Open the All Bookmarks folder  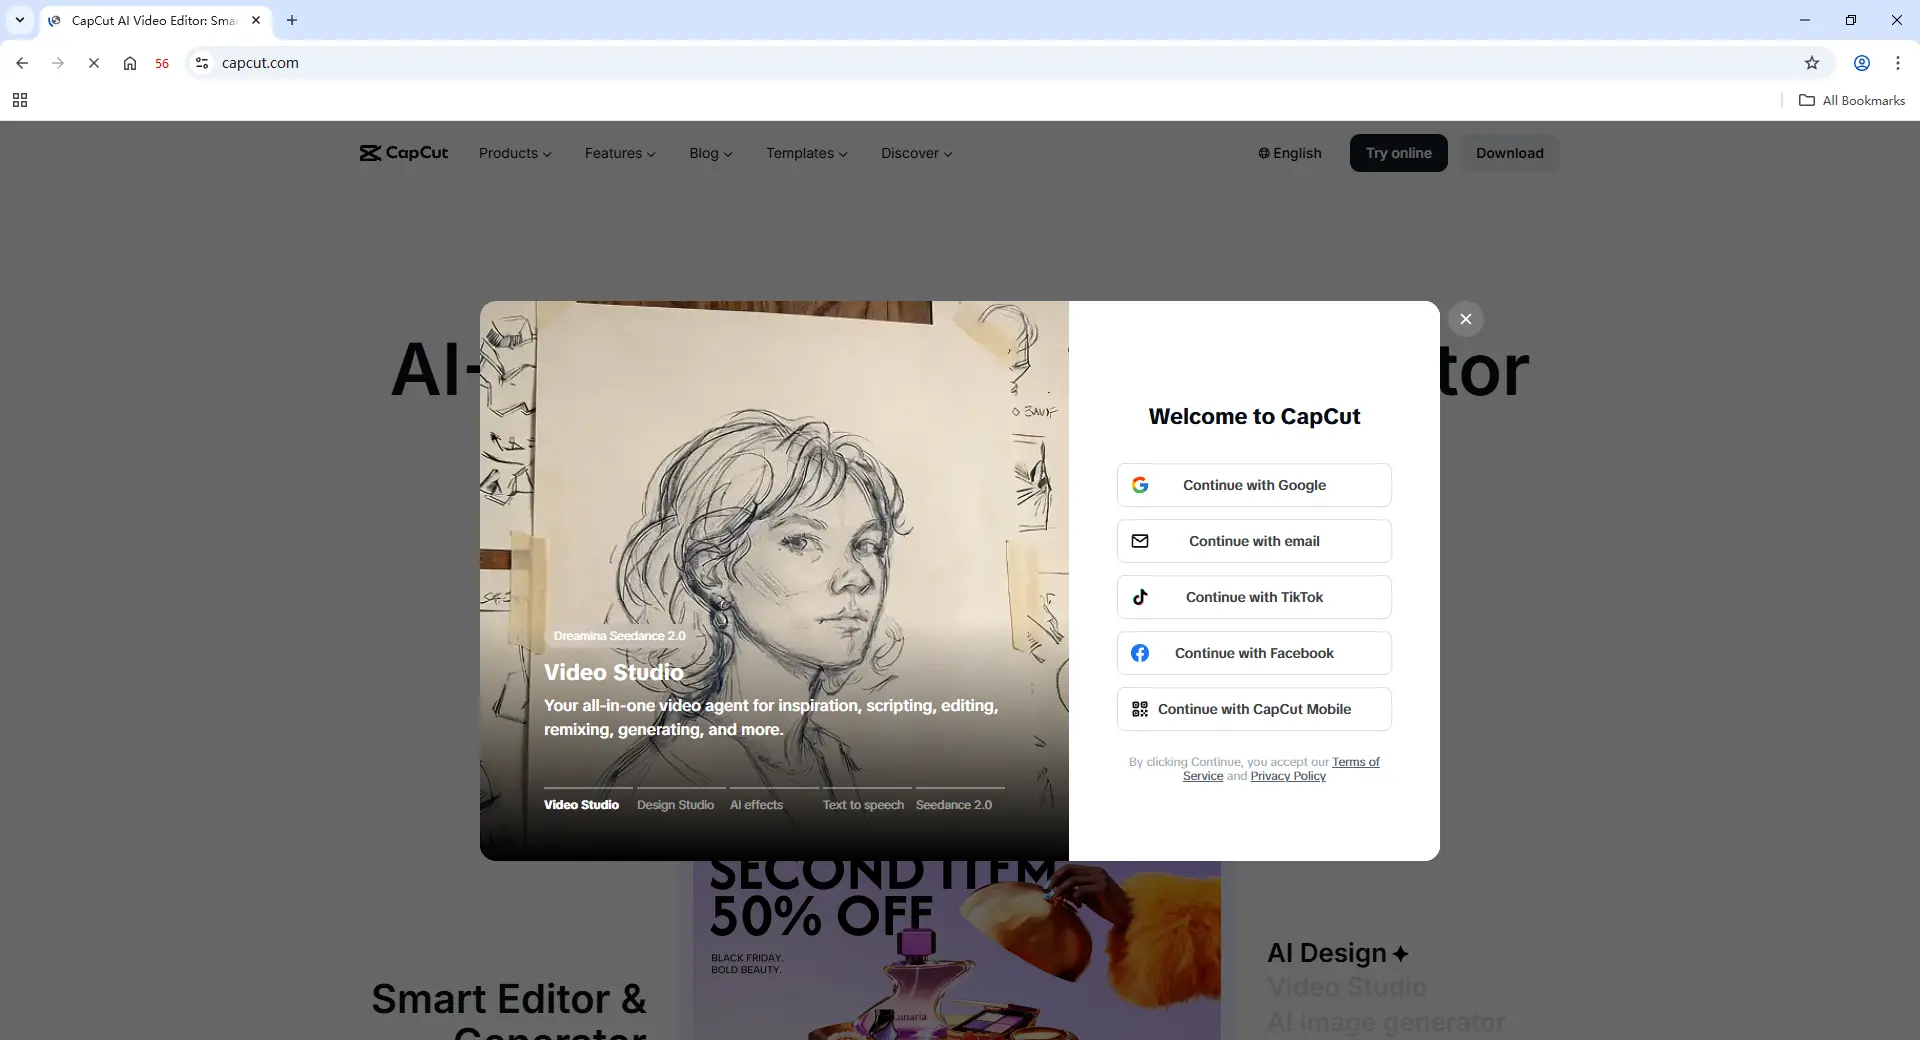[1852, 100]
